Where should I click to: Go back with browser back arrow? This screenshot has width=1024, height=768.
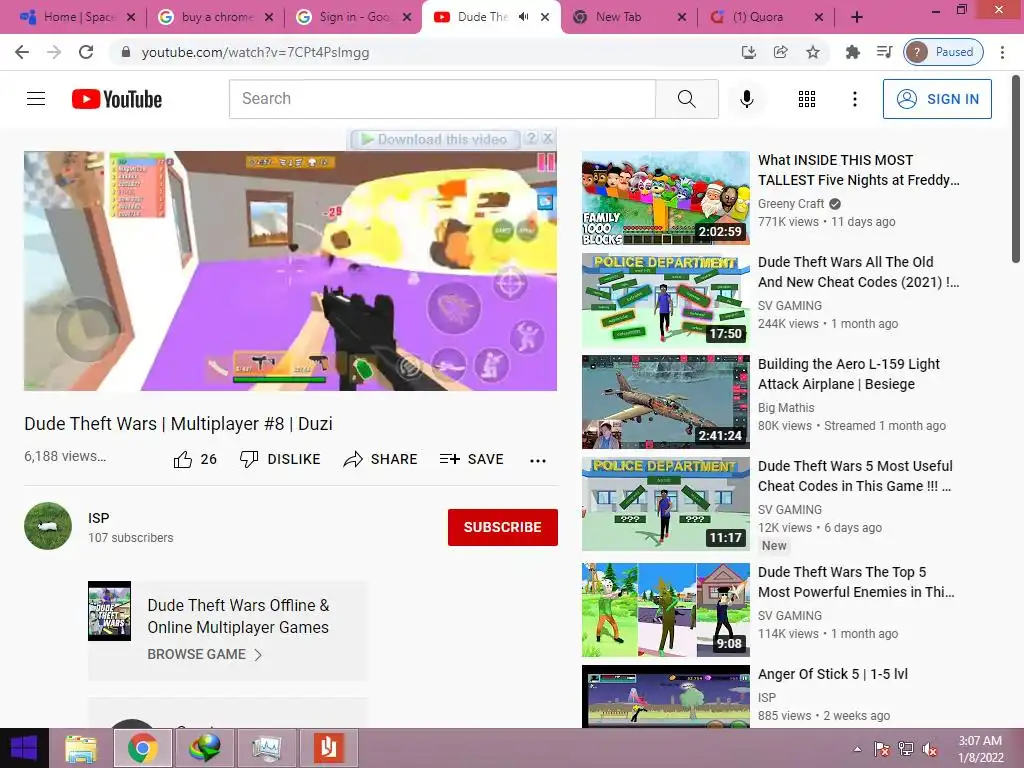pyautogui.click(x=22, y=52)
